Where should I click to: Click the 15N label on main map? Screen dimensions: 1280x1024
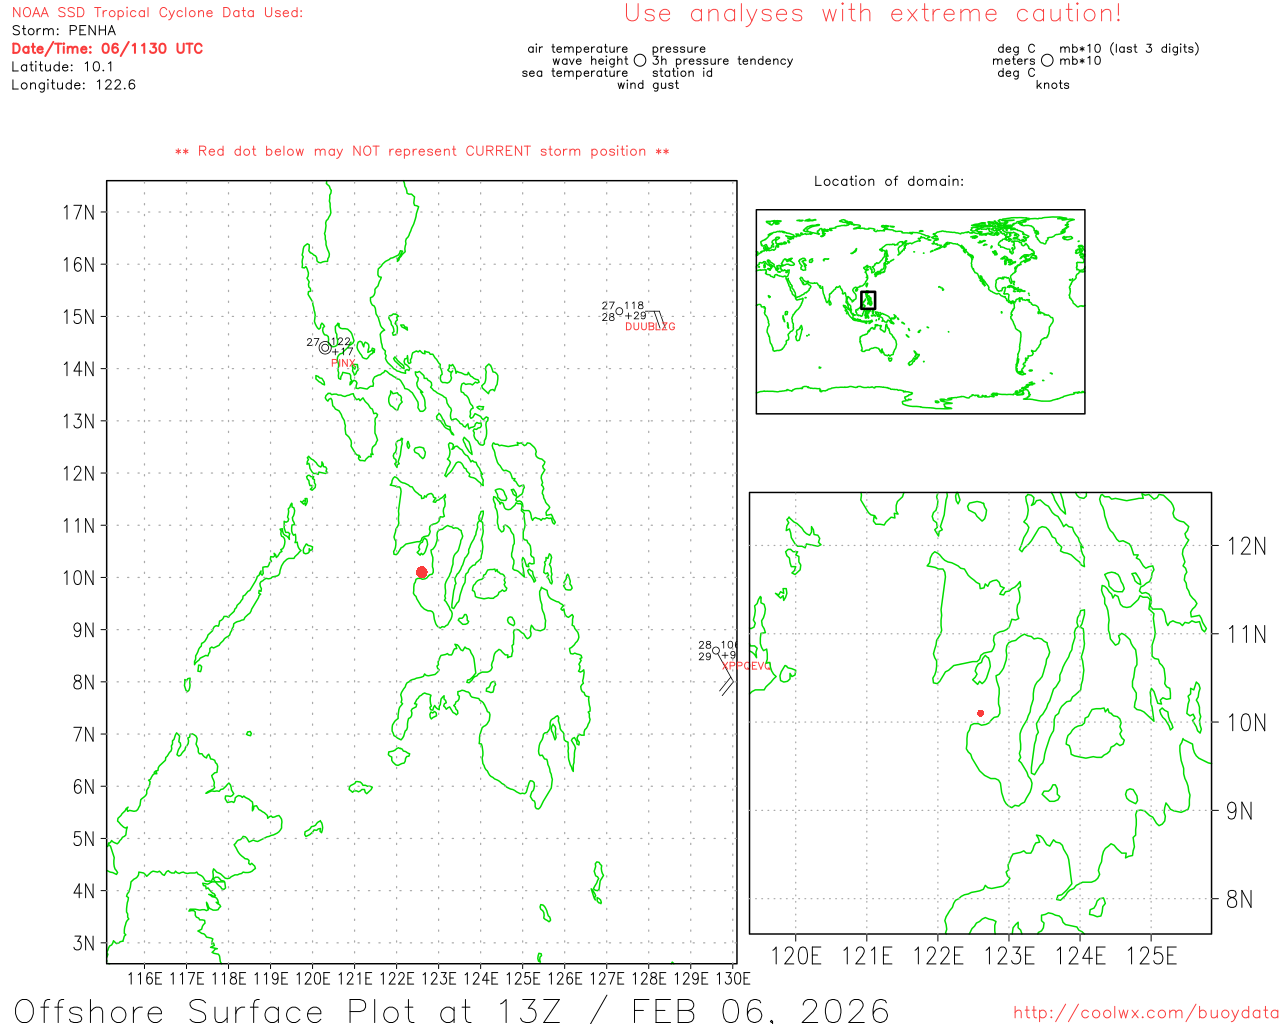click(79, 317)
